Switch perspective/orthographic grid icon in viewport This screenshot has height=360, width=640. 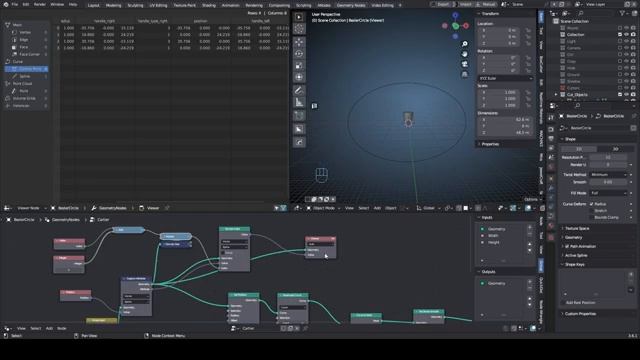(x=464, y=74)
